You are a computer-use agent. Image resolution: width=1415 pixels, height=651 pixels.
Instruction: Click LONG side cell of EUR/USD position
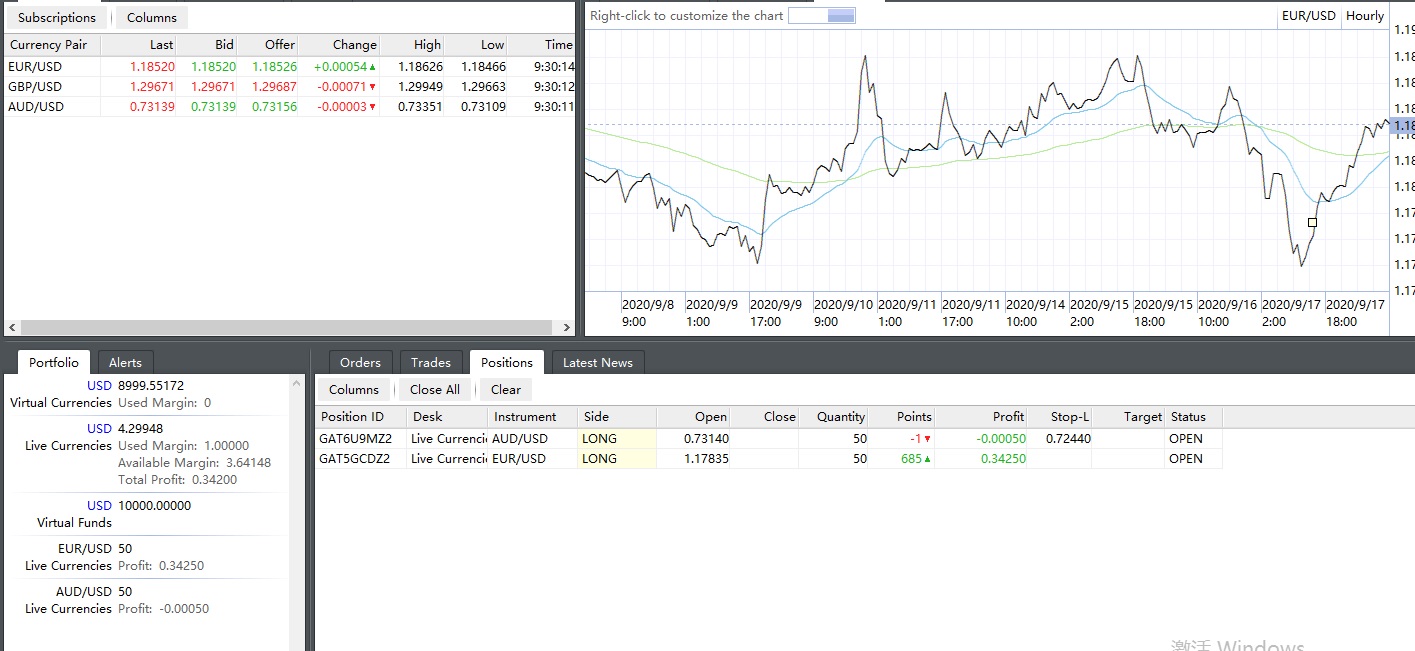(617, 458)
